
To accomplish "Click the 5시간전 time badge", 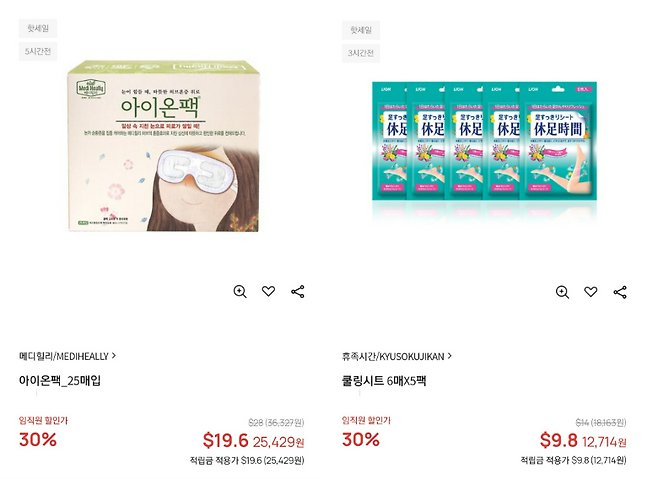I will [x=38, y=51].
